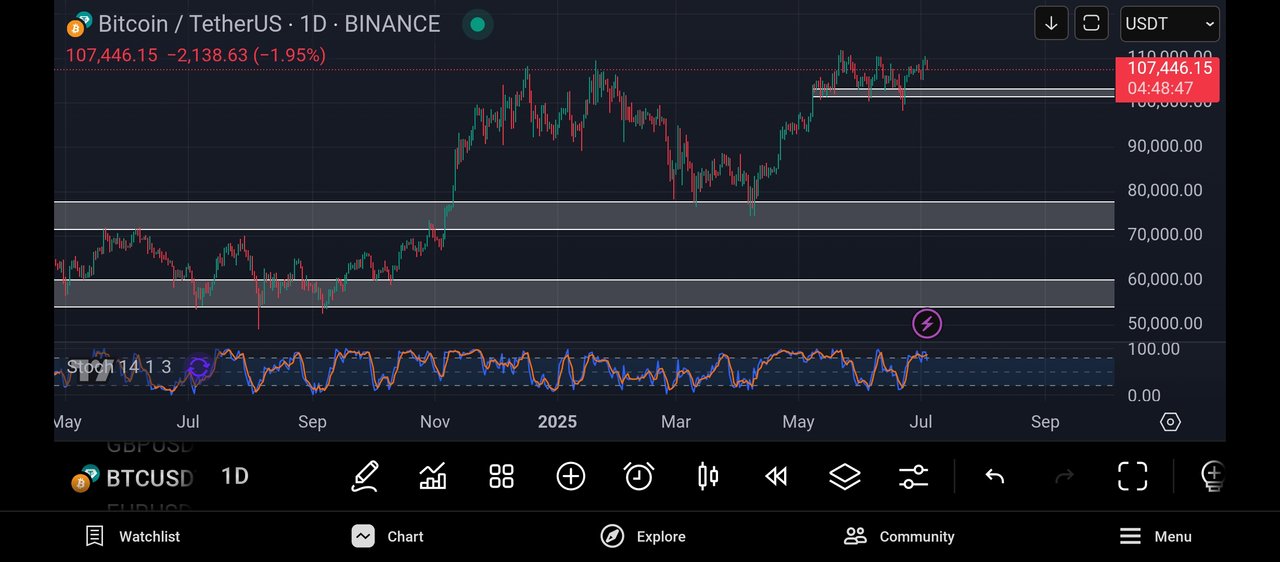Viewport: 1280px width, 562px height.
Task: Open the layout grid templates icon
Action: pyautogui.click(x=501, y=476)
